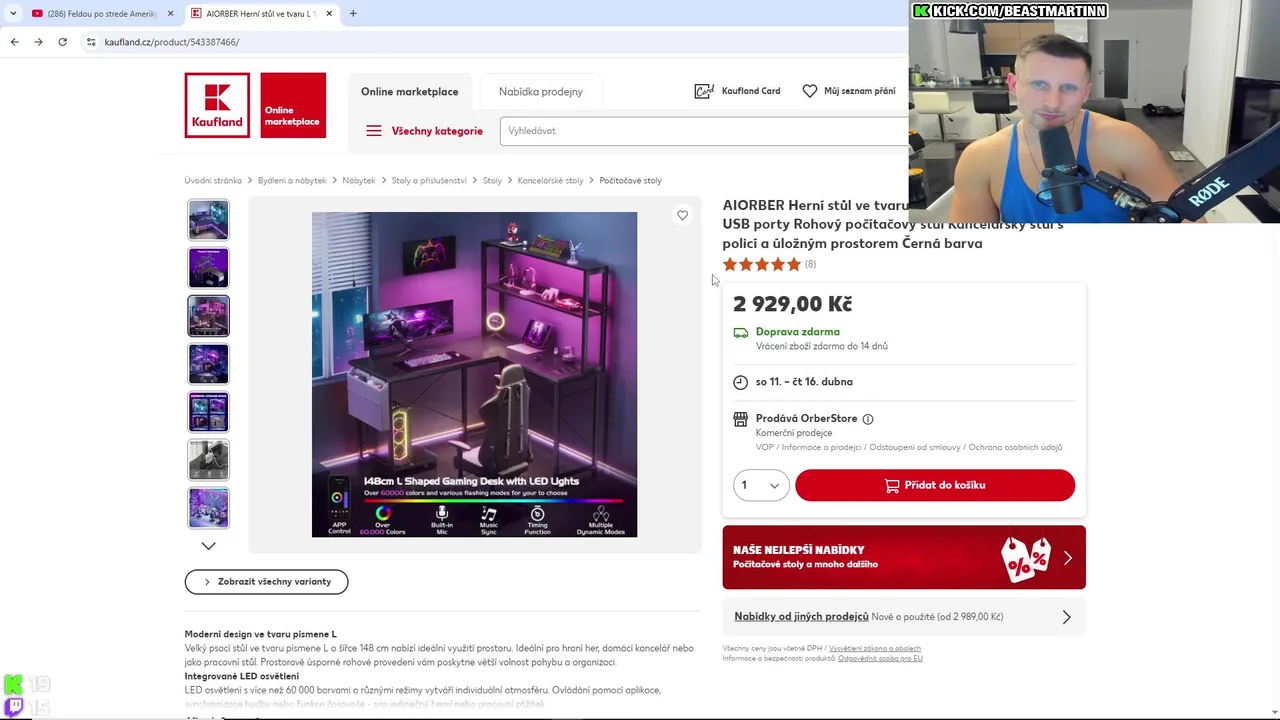Click the Kaufland logo
Image resolution: width=1280 pixels, height=720 pixels.
click(x=217, y=105)
